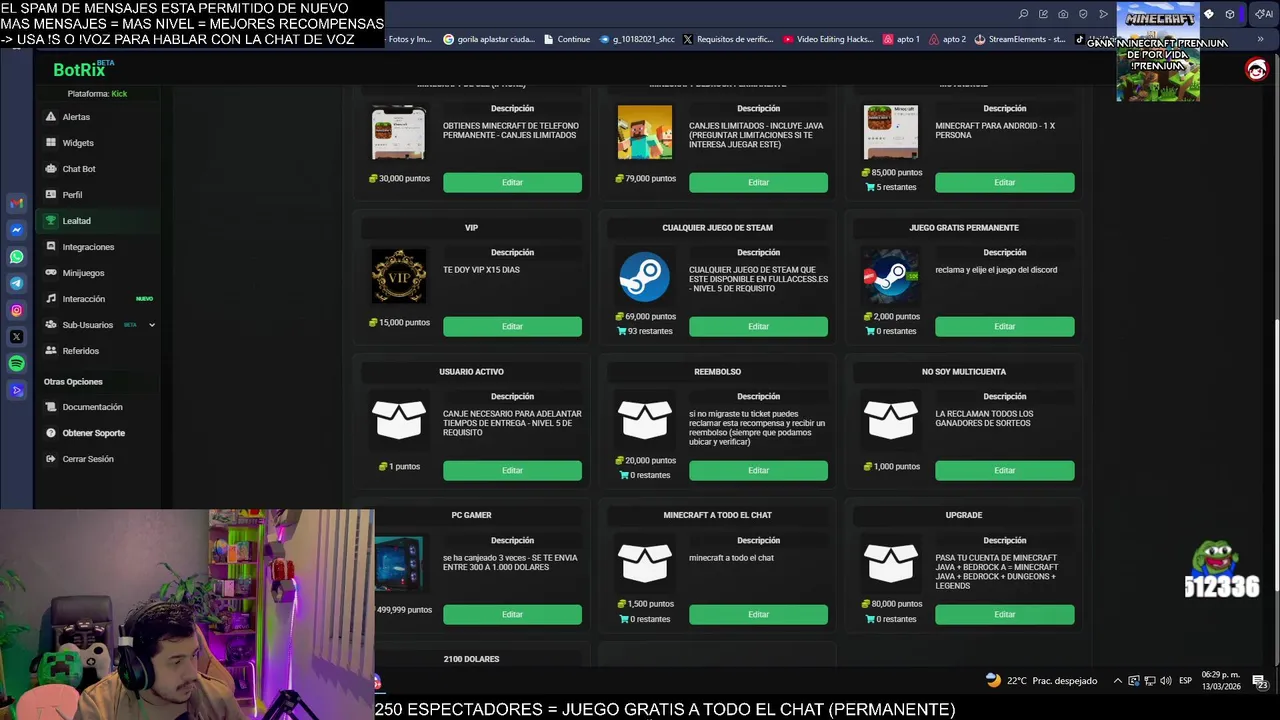Click the box icon in Reembolso card
Image resolution: width=1280 pixels, height=720 pixels.
645,420
